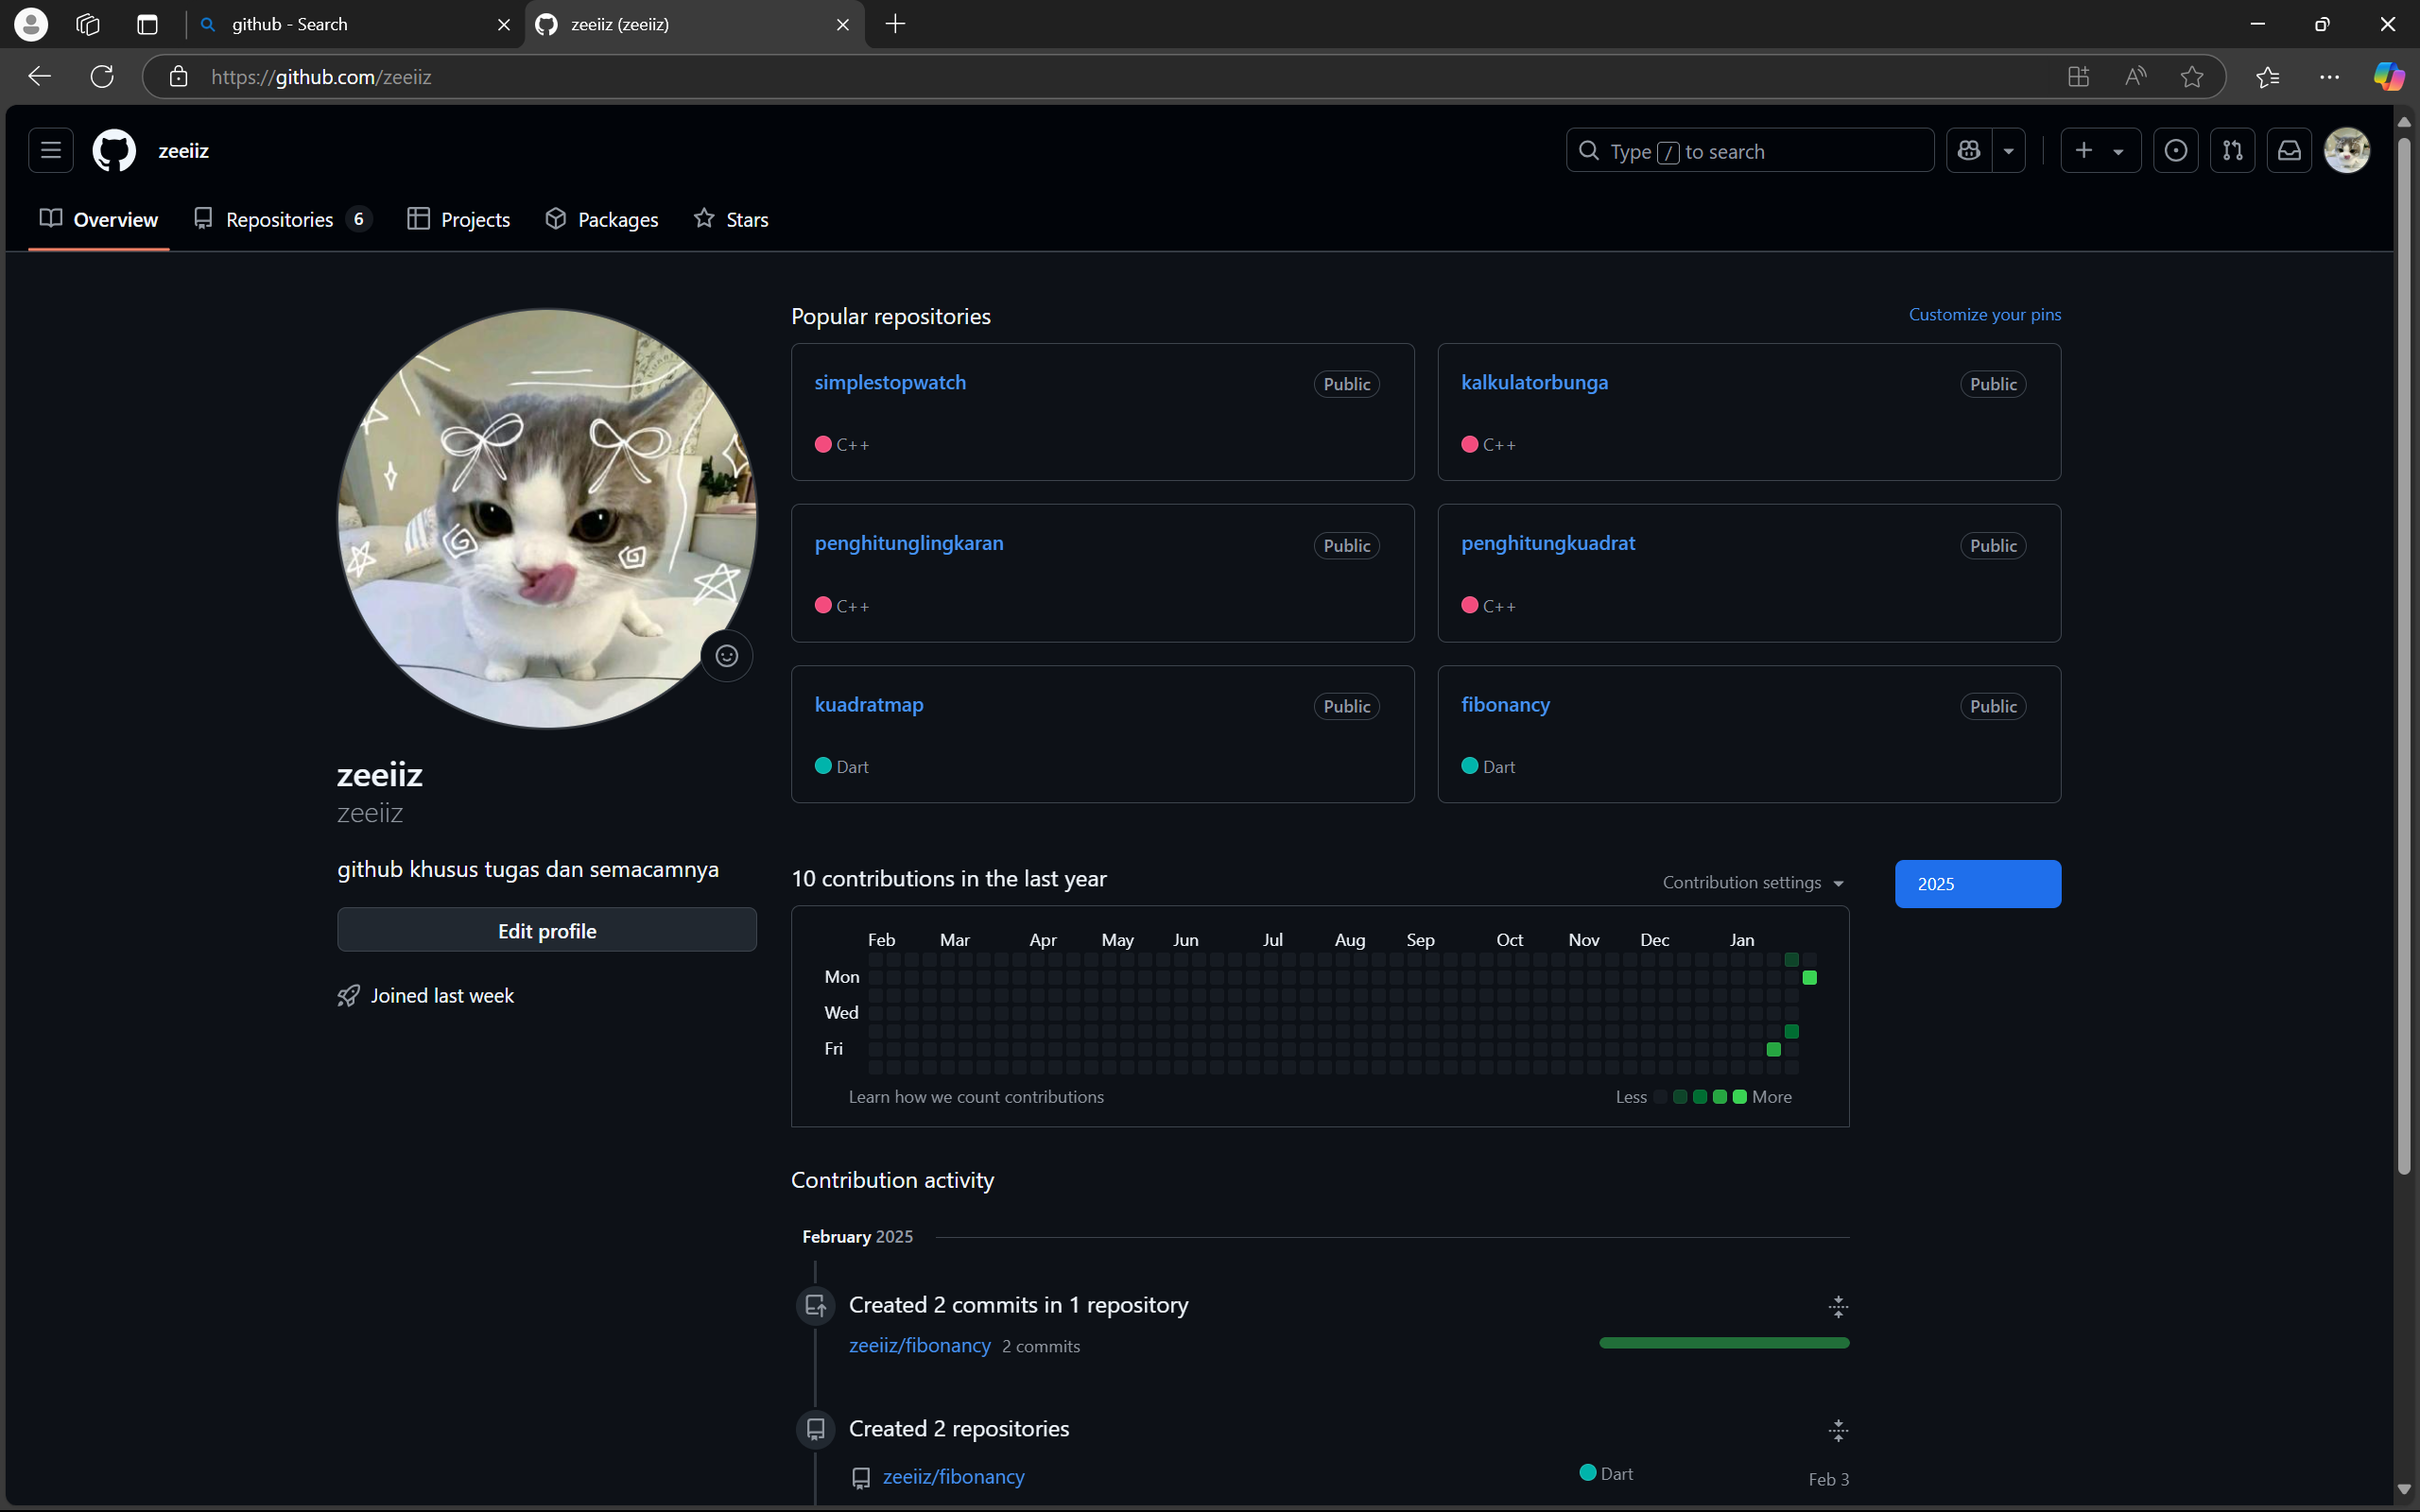This screenshot has height=1512, width=2420.
Task: Select the 2025 year filter
Action: click(1977, 884)
